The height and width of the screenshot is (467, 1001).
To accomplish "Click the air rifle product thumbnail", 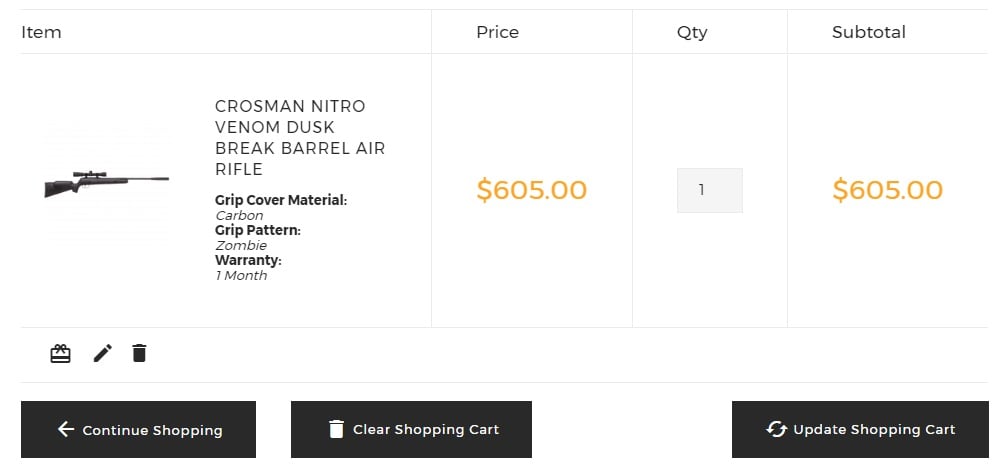I will point(107,181).
